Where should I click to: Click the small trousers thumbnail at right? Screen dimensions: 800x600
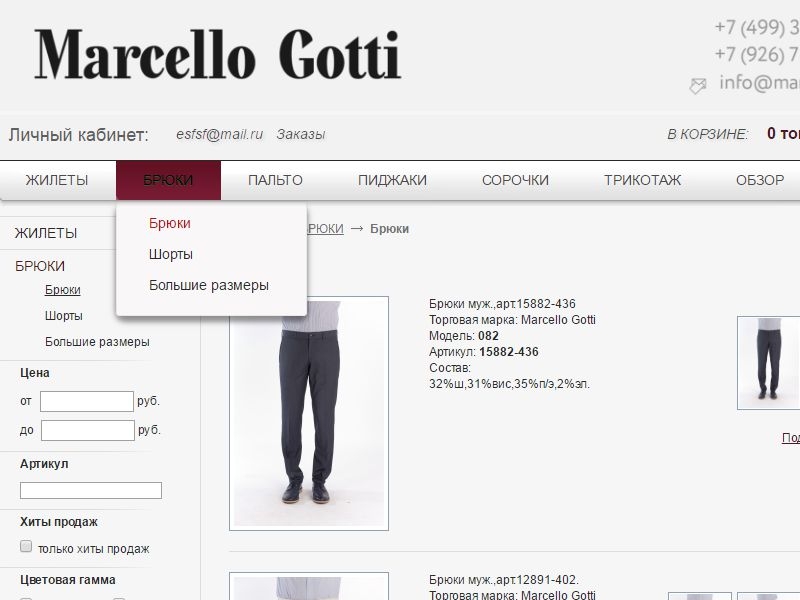(768, 363)
